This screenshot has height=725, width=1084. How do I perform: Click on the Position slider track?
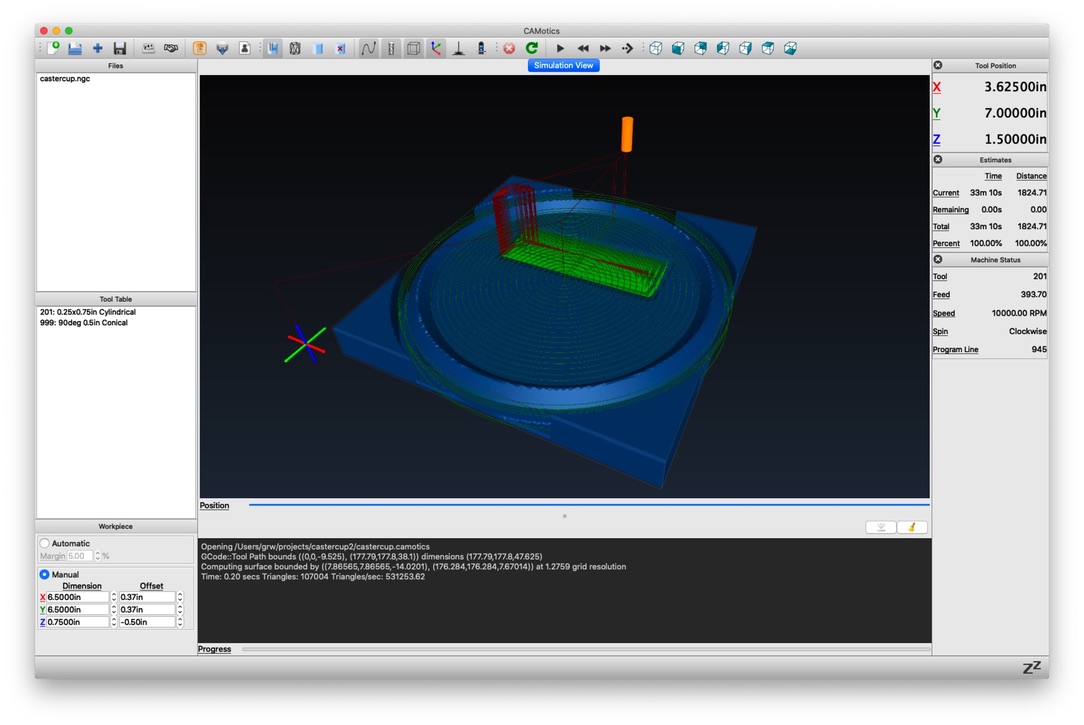tap(589, 505)
